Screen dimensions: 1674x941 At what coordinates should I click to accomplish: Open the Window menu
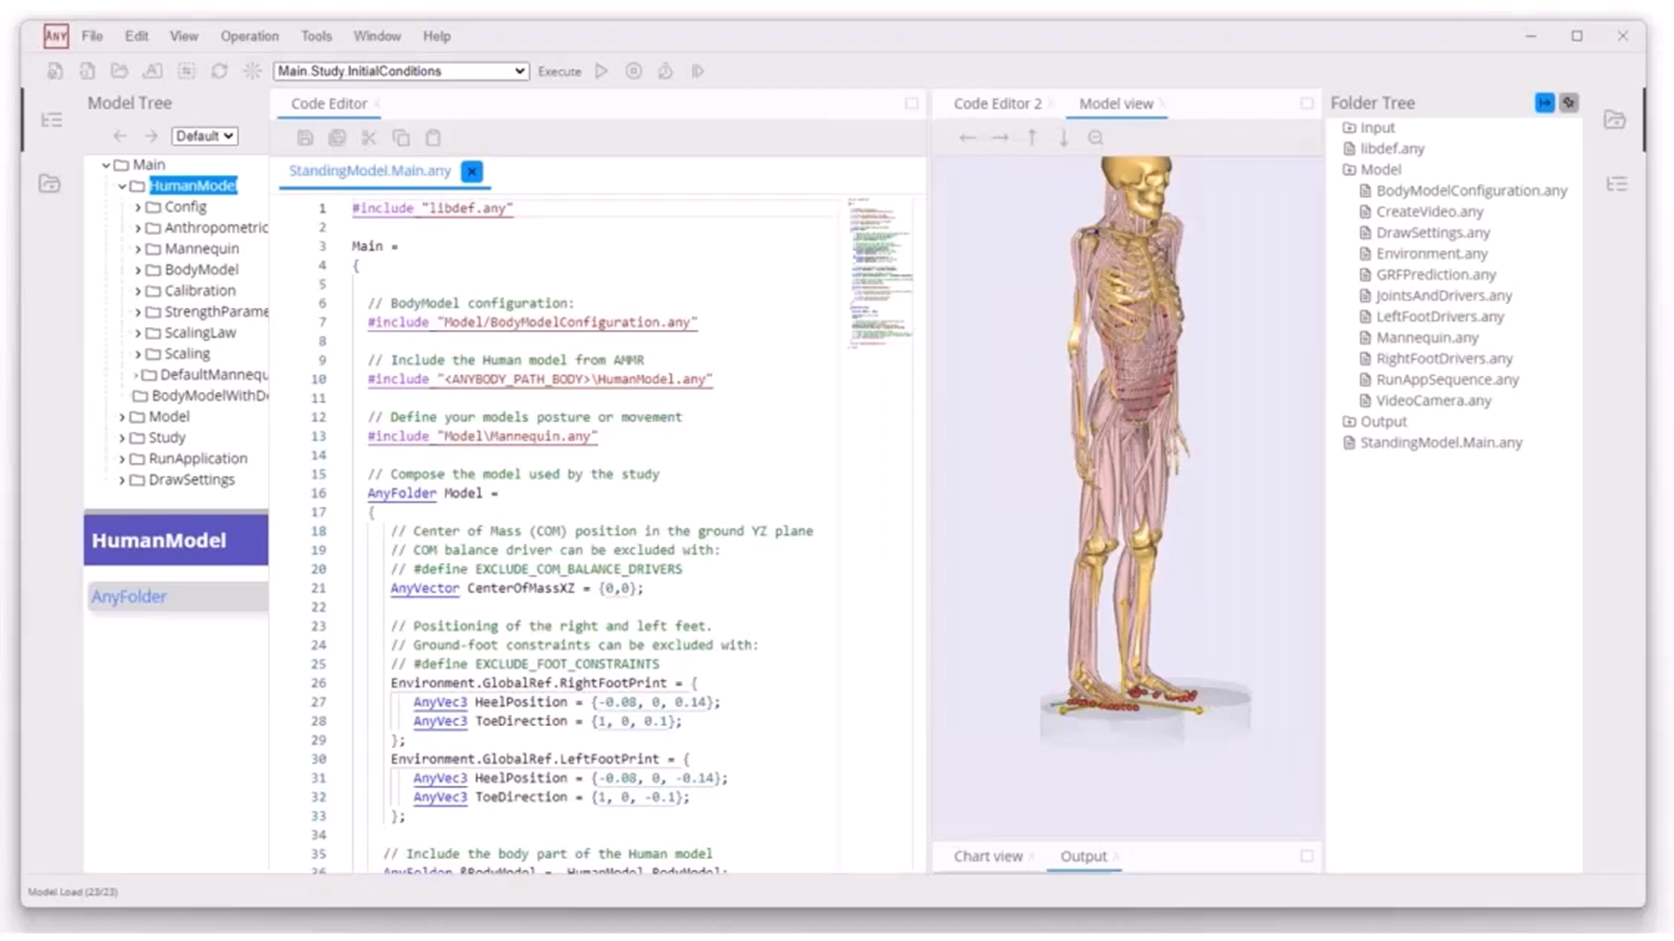pyautogui.click(x=377, y=36)
